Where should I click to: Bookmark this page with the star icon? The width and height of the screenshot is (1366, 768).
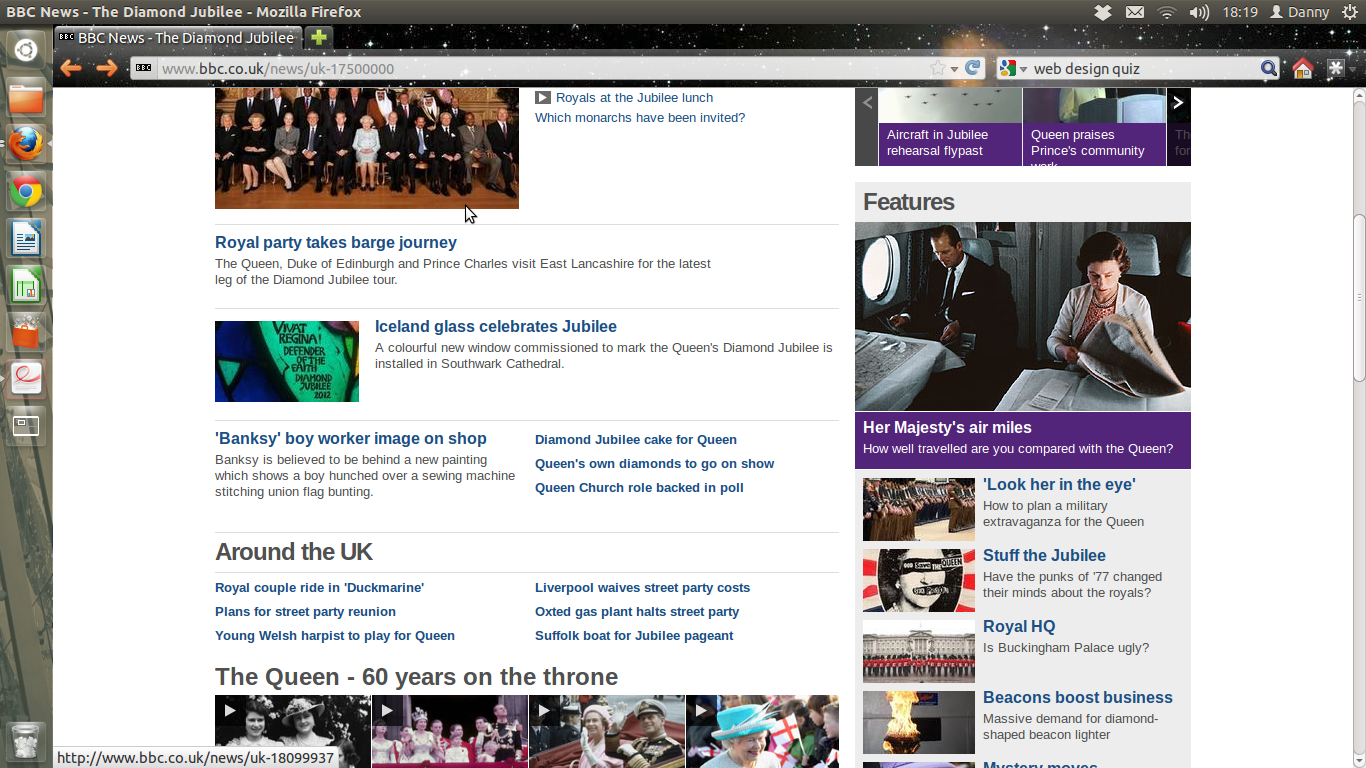pyautogui.click(x=937, y=68)
